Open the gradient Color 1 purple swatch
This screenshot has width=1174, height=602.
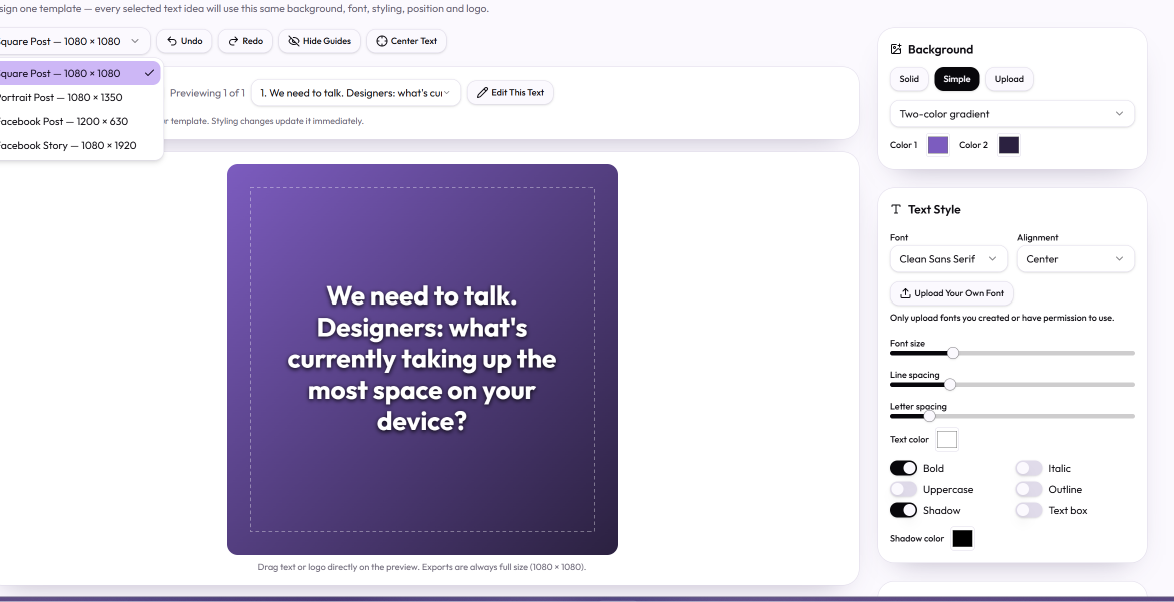point(937,145)
